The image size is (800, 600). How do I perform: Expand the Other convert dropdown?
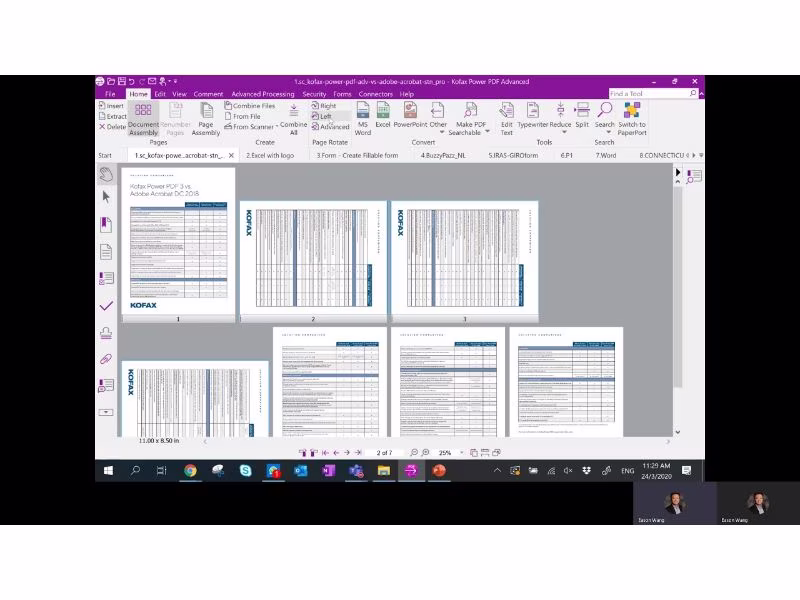[x=442, y=132]
